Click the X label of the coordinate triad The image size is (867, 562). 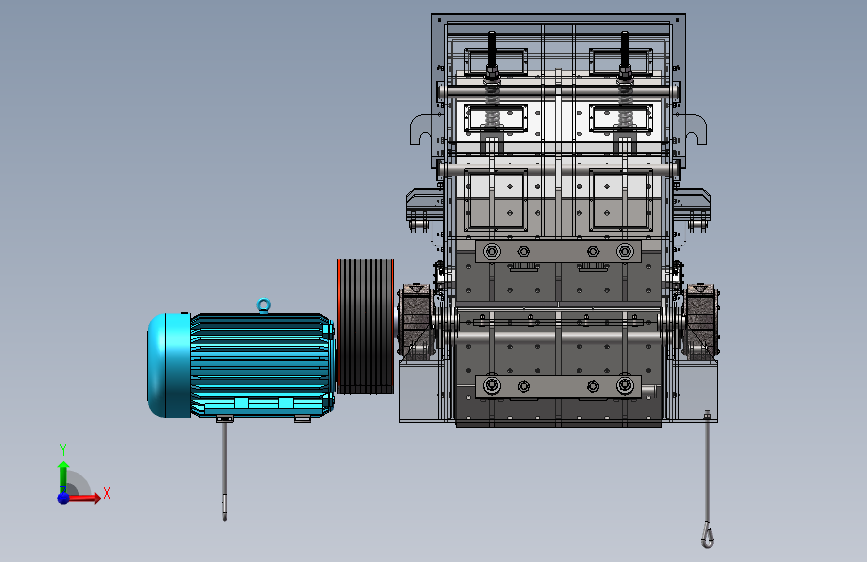tap(107, 493)
